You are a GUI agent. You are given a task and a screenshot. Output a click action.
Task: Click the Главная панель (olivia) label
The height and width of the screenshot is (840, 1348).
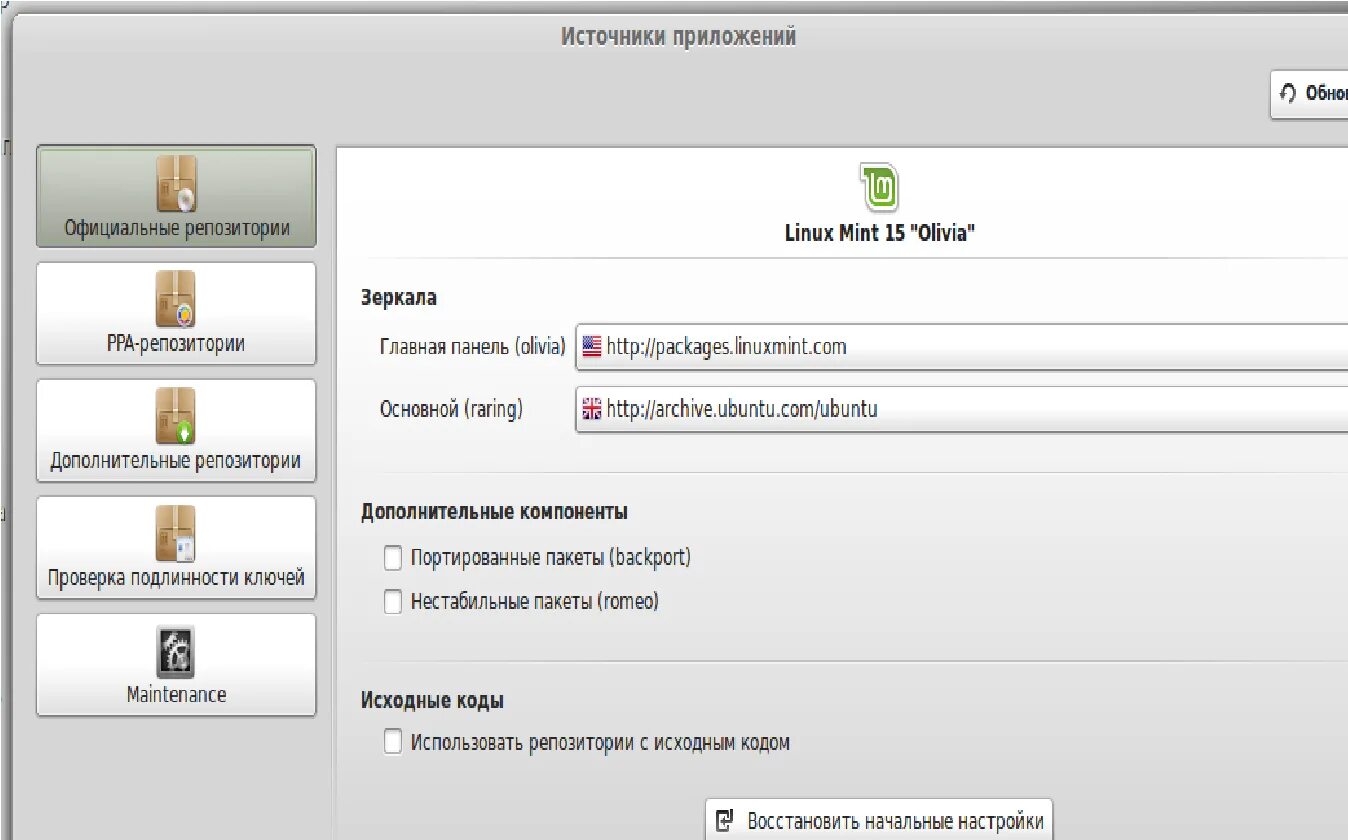click(x=473, y=348)
